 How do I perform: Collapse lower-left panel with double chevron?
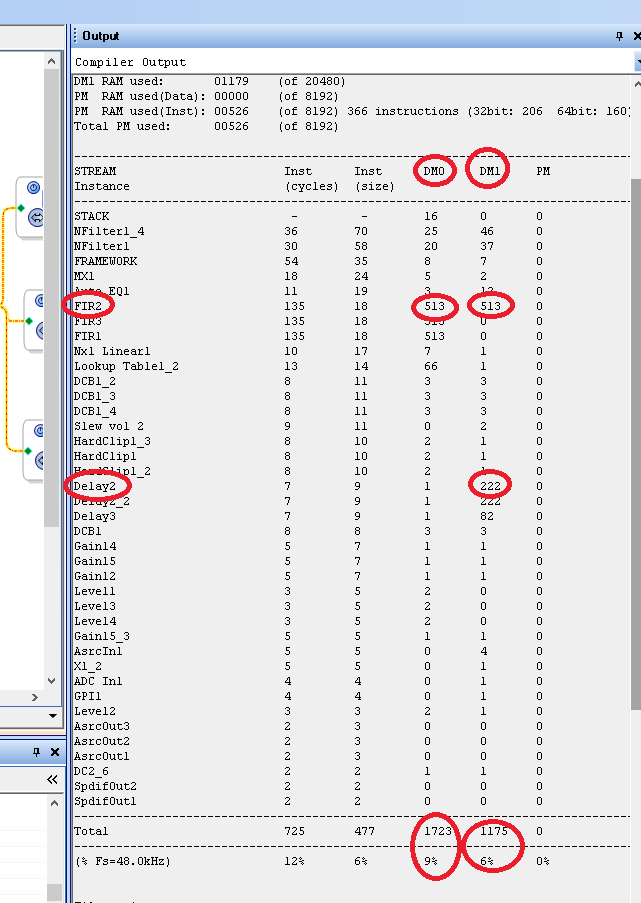[x=53, y=779]
